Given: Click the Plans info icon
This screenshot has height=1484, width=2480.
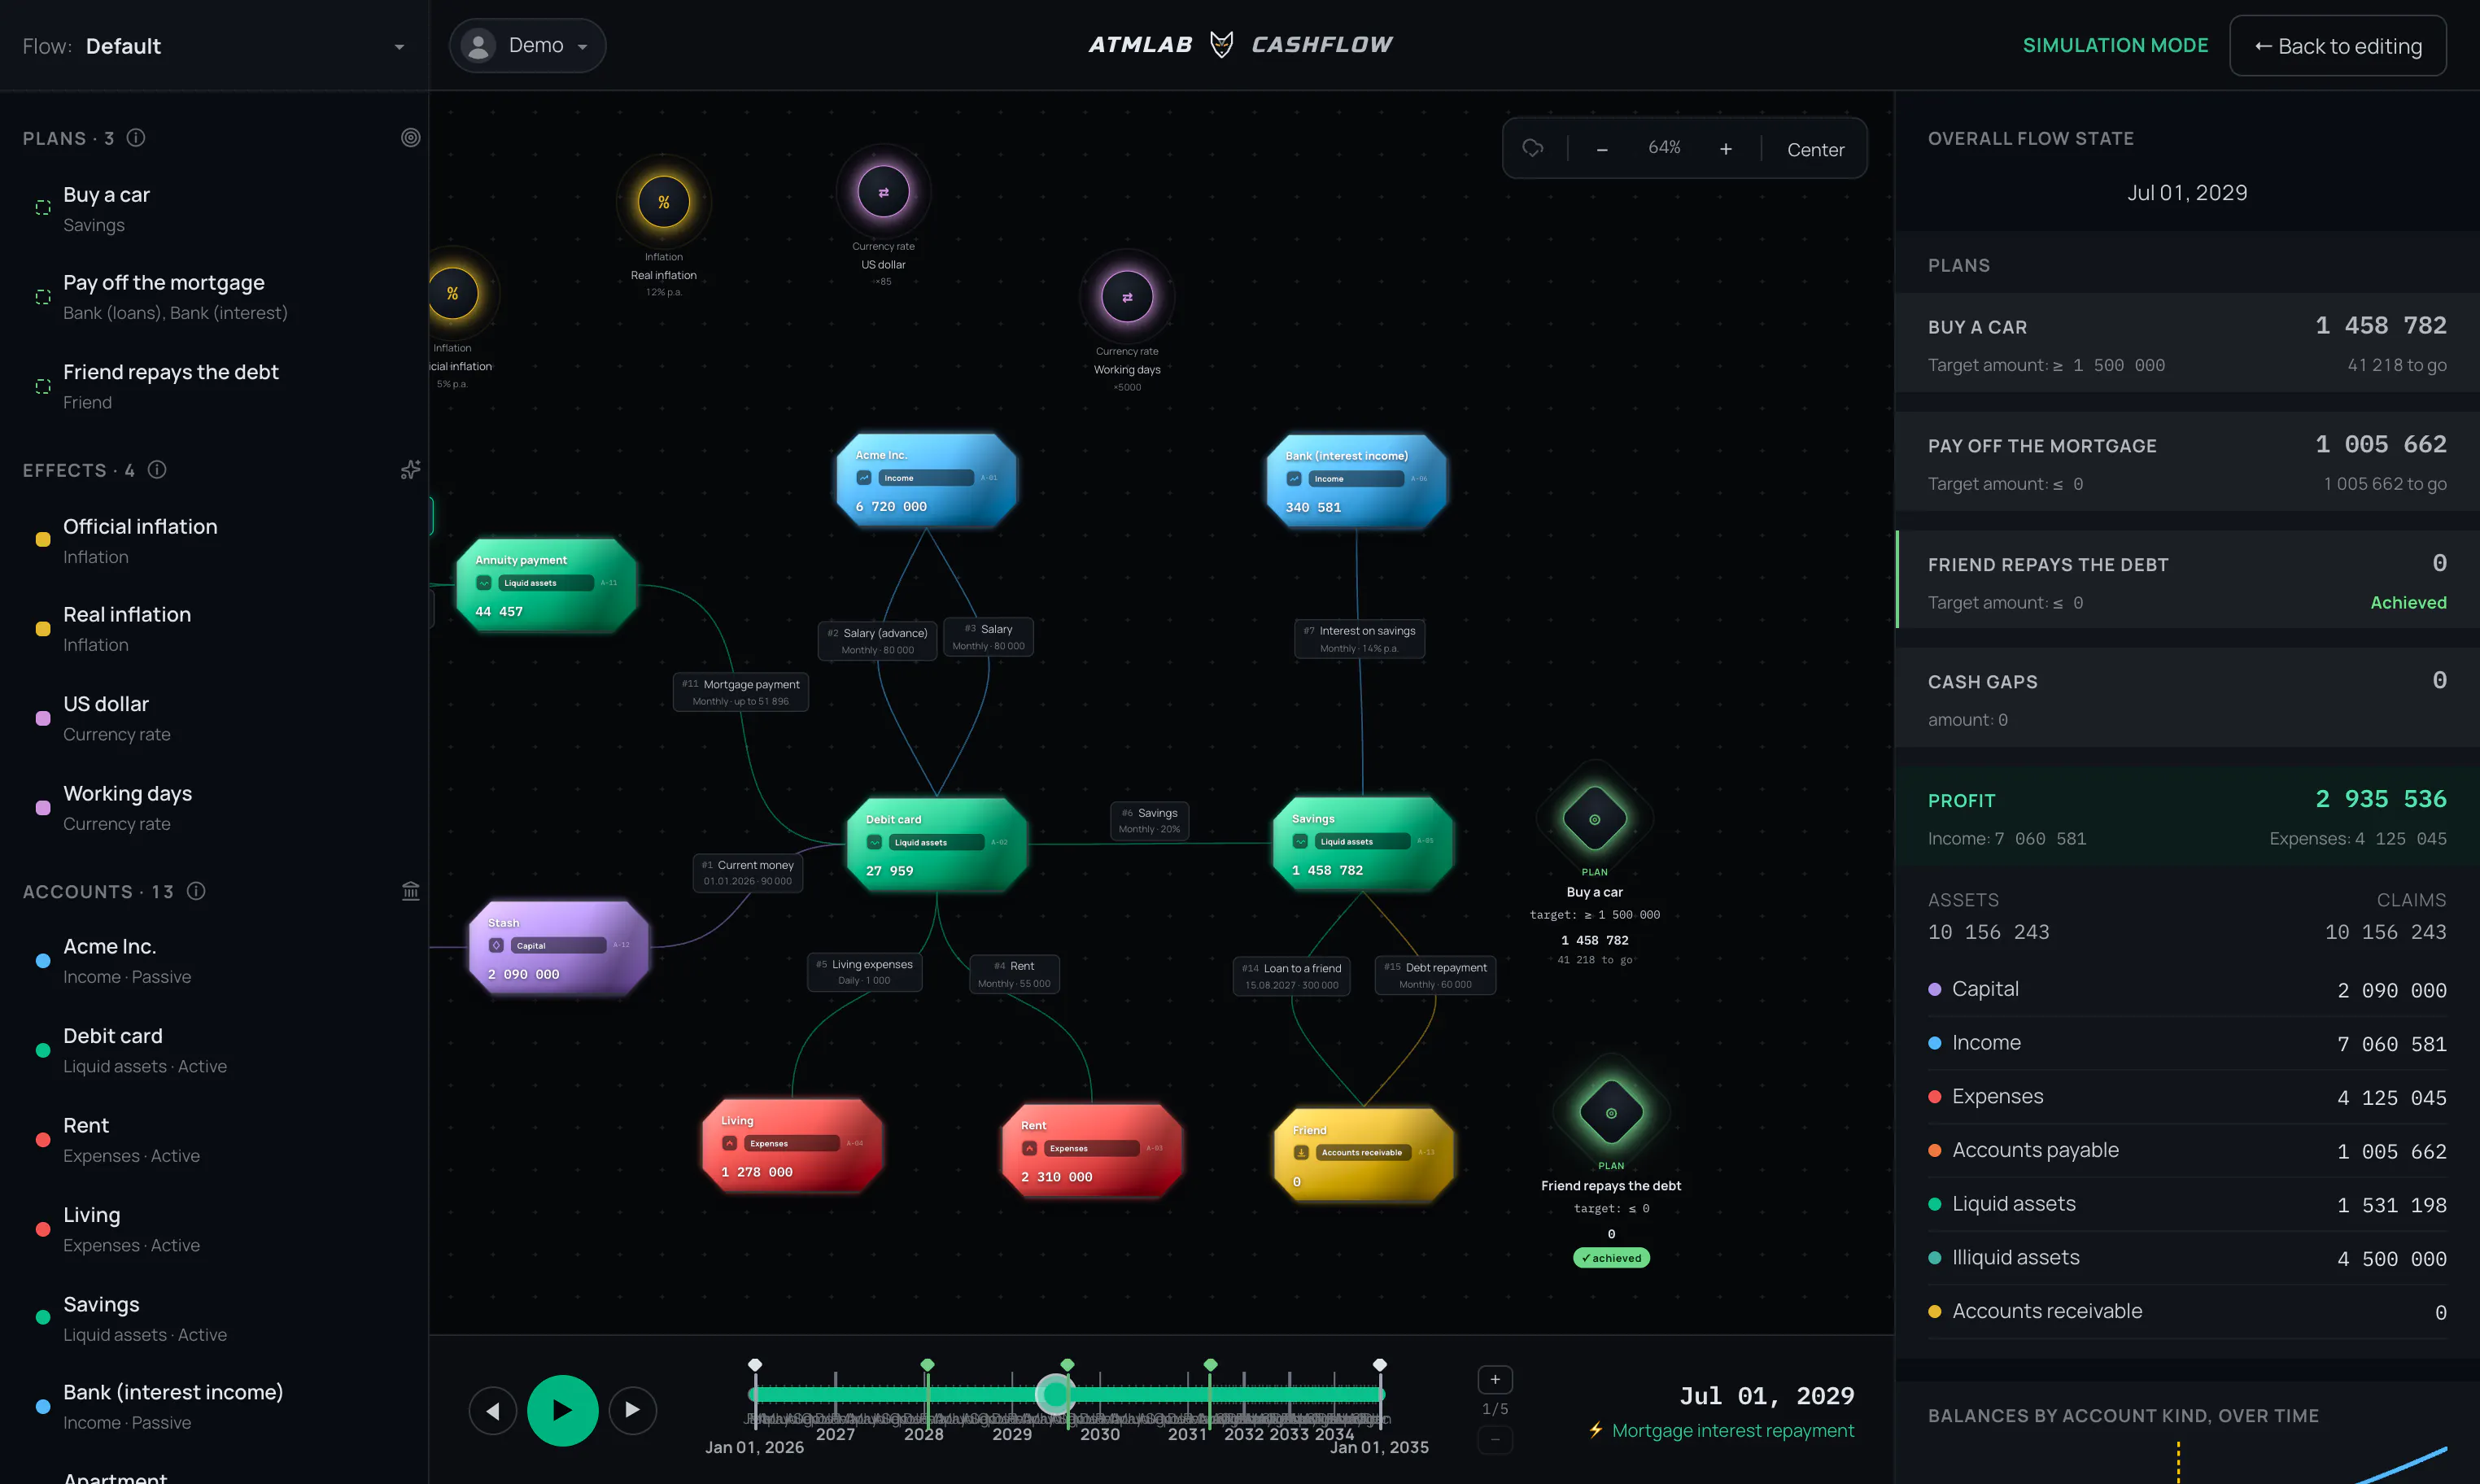Looking at the screenshot, I should (136, 138).
